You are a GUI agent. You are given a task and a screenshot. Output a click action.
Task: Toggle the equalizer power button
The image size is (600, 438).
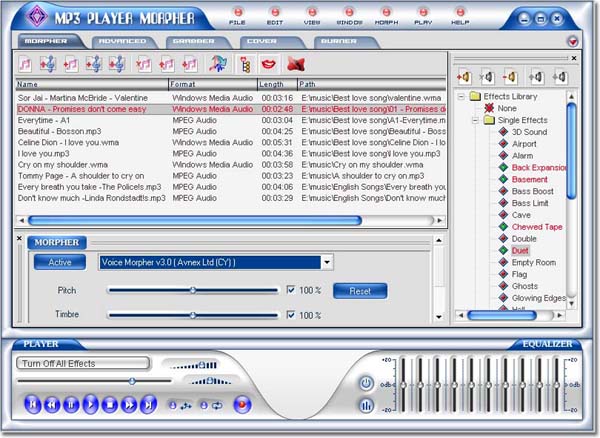366,383
